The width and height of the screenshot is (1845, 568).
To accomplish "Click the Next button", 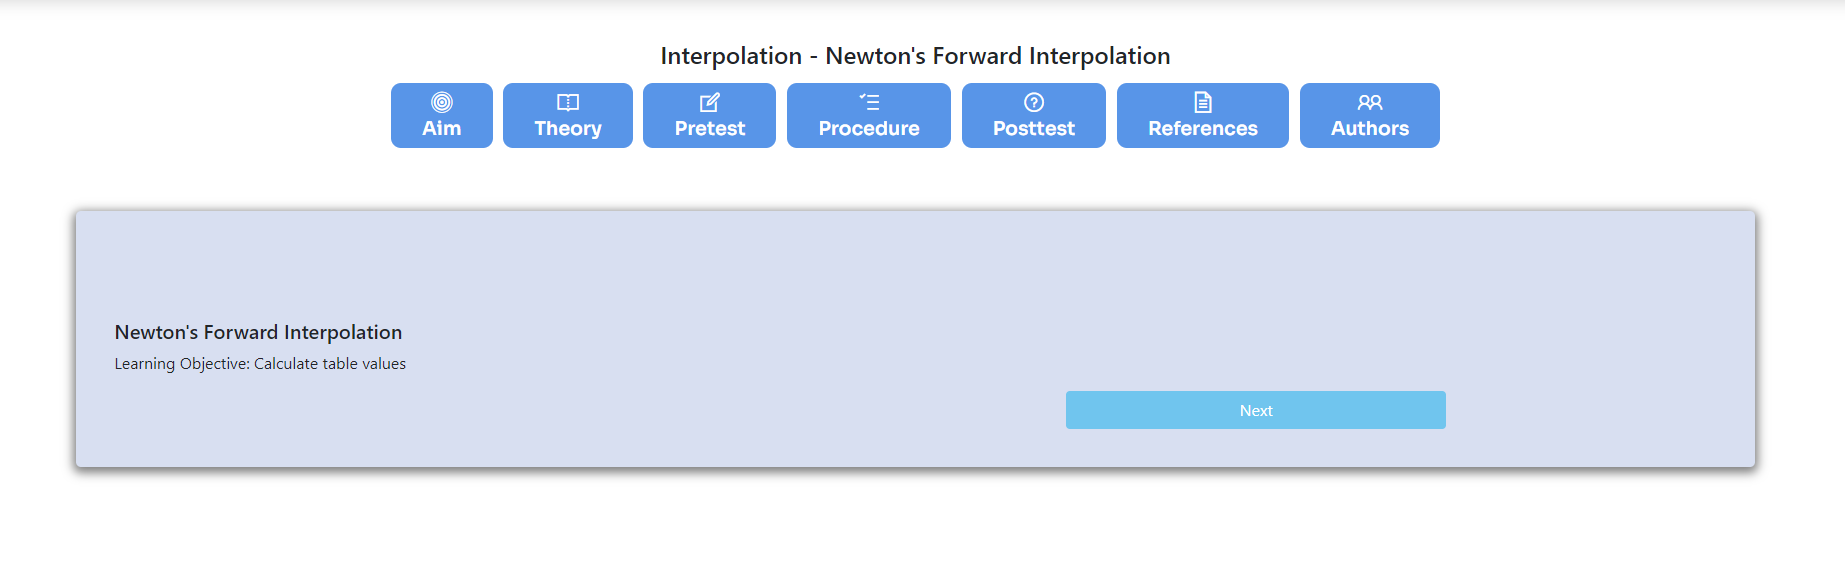I will point(1256,410).
